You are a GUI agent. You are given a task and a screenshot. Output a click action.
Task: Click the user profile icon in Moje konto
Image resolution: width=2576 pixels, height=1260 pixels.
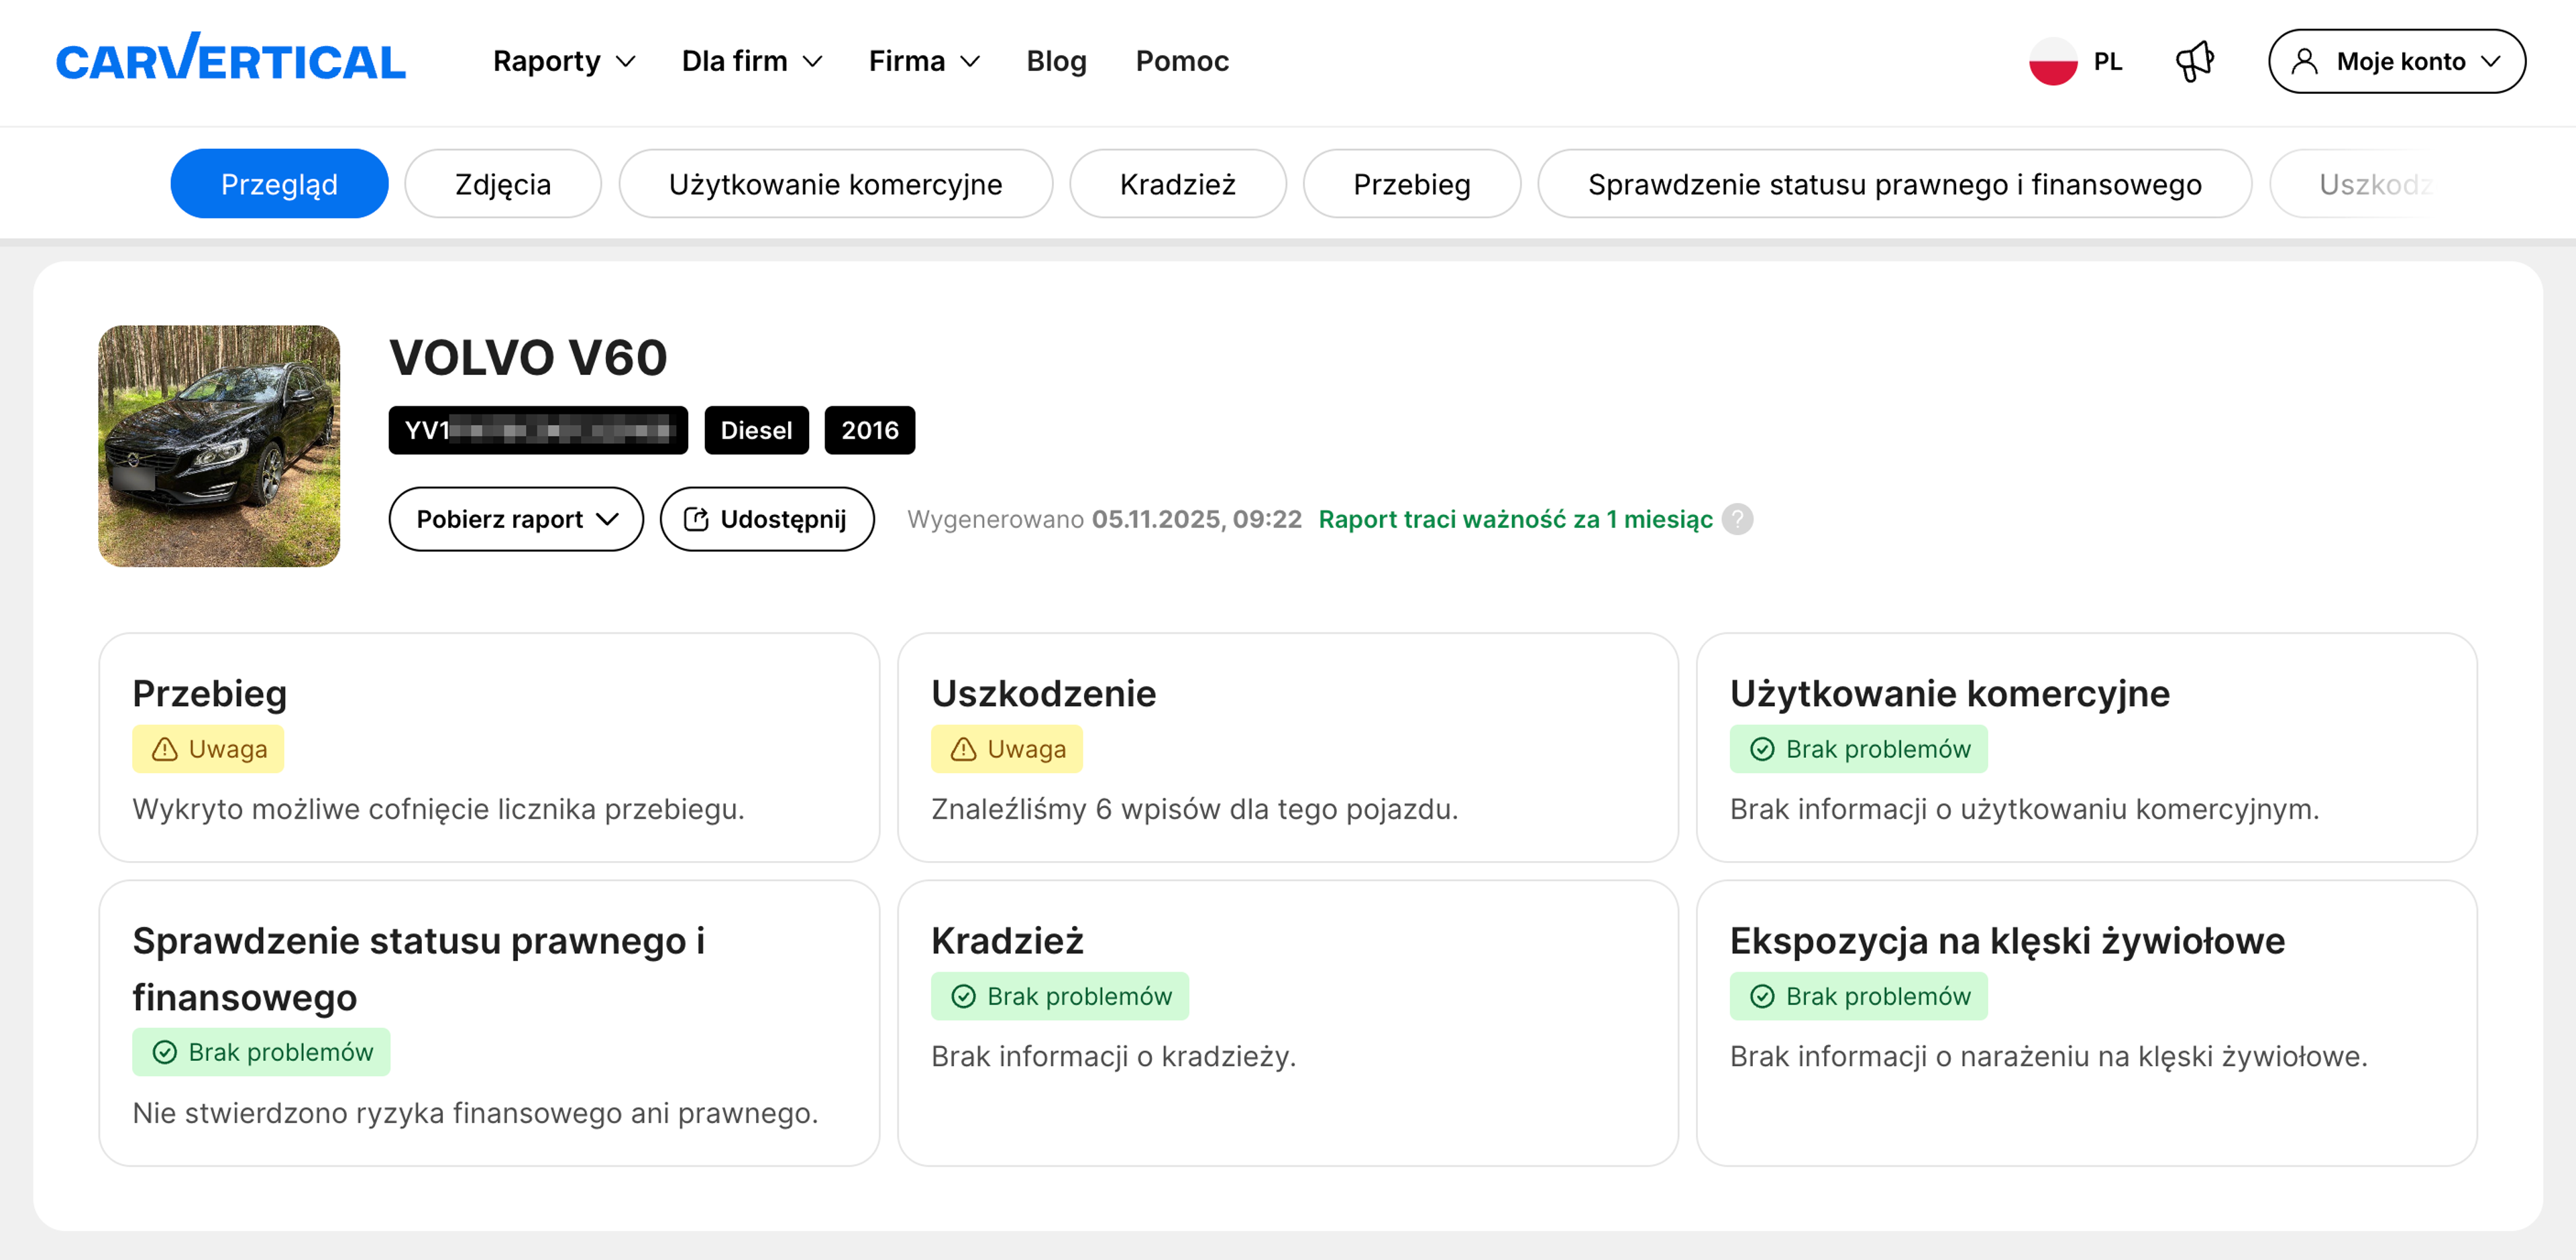click(x=2304, y=61)
